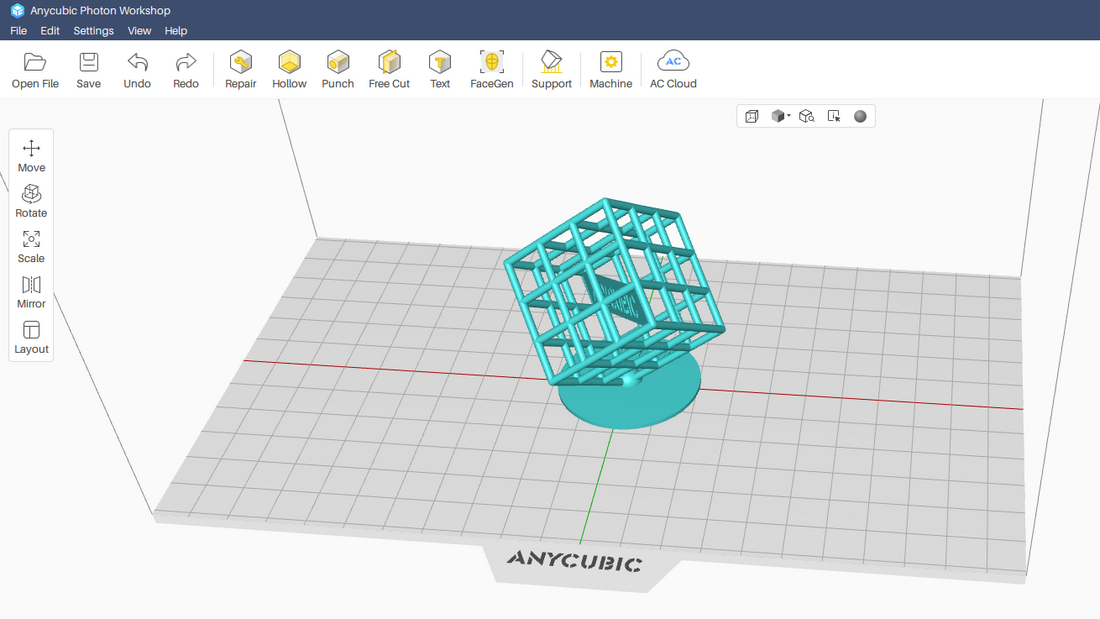Open AC Cloud
The image size is (1100, 619).
(x=672, y=68)
